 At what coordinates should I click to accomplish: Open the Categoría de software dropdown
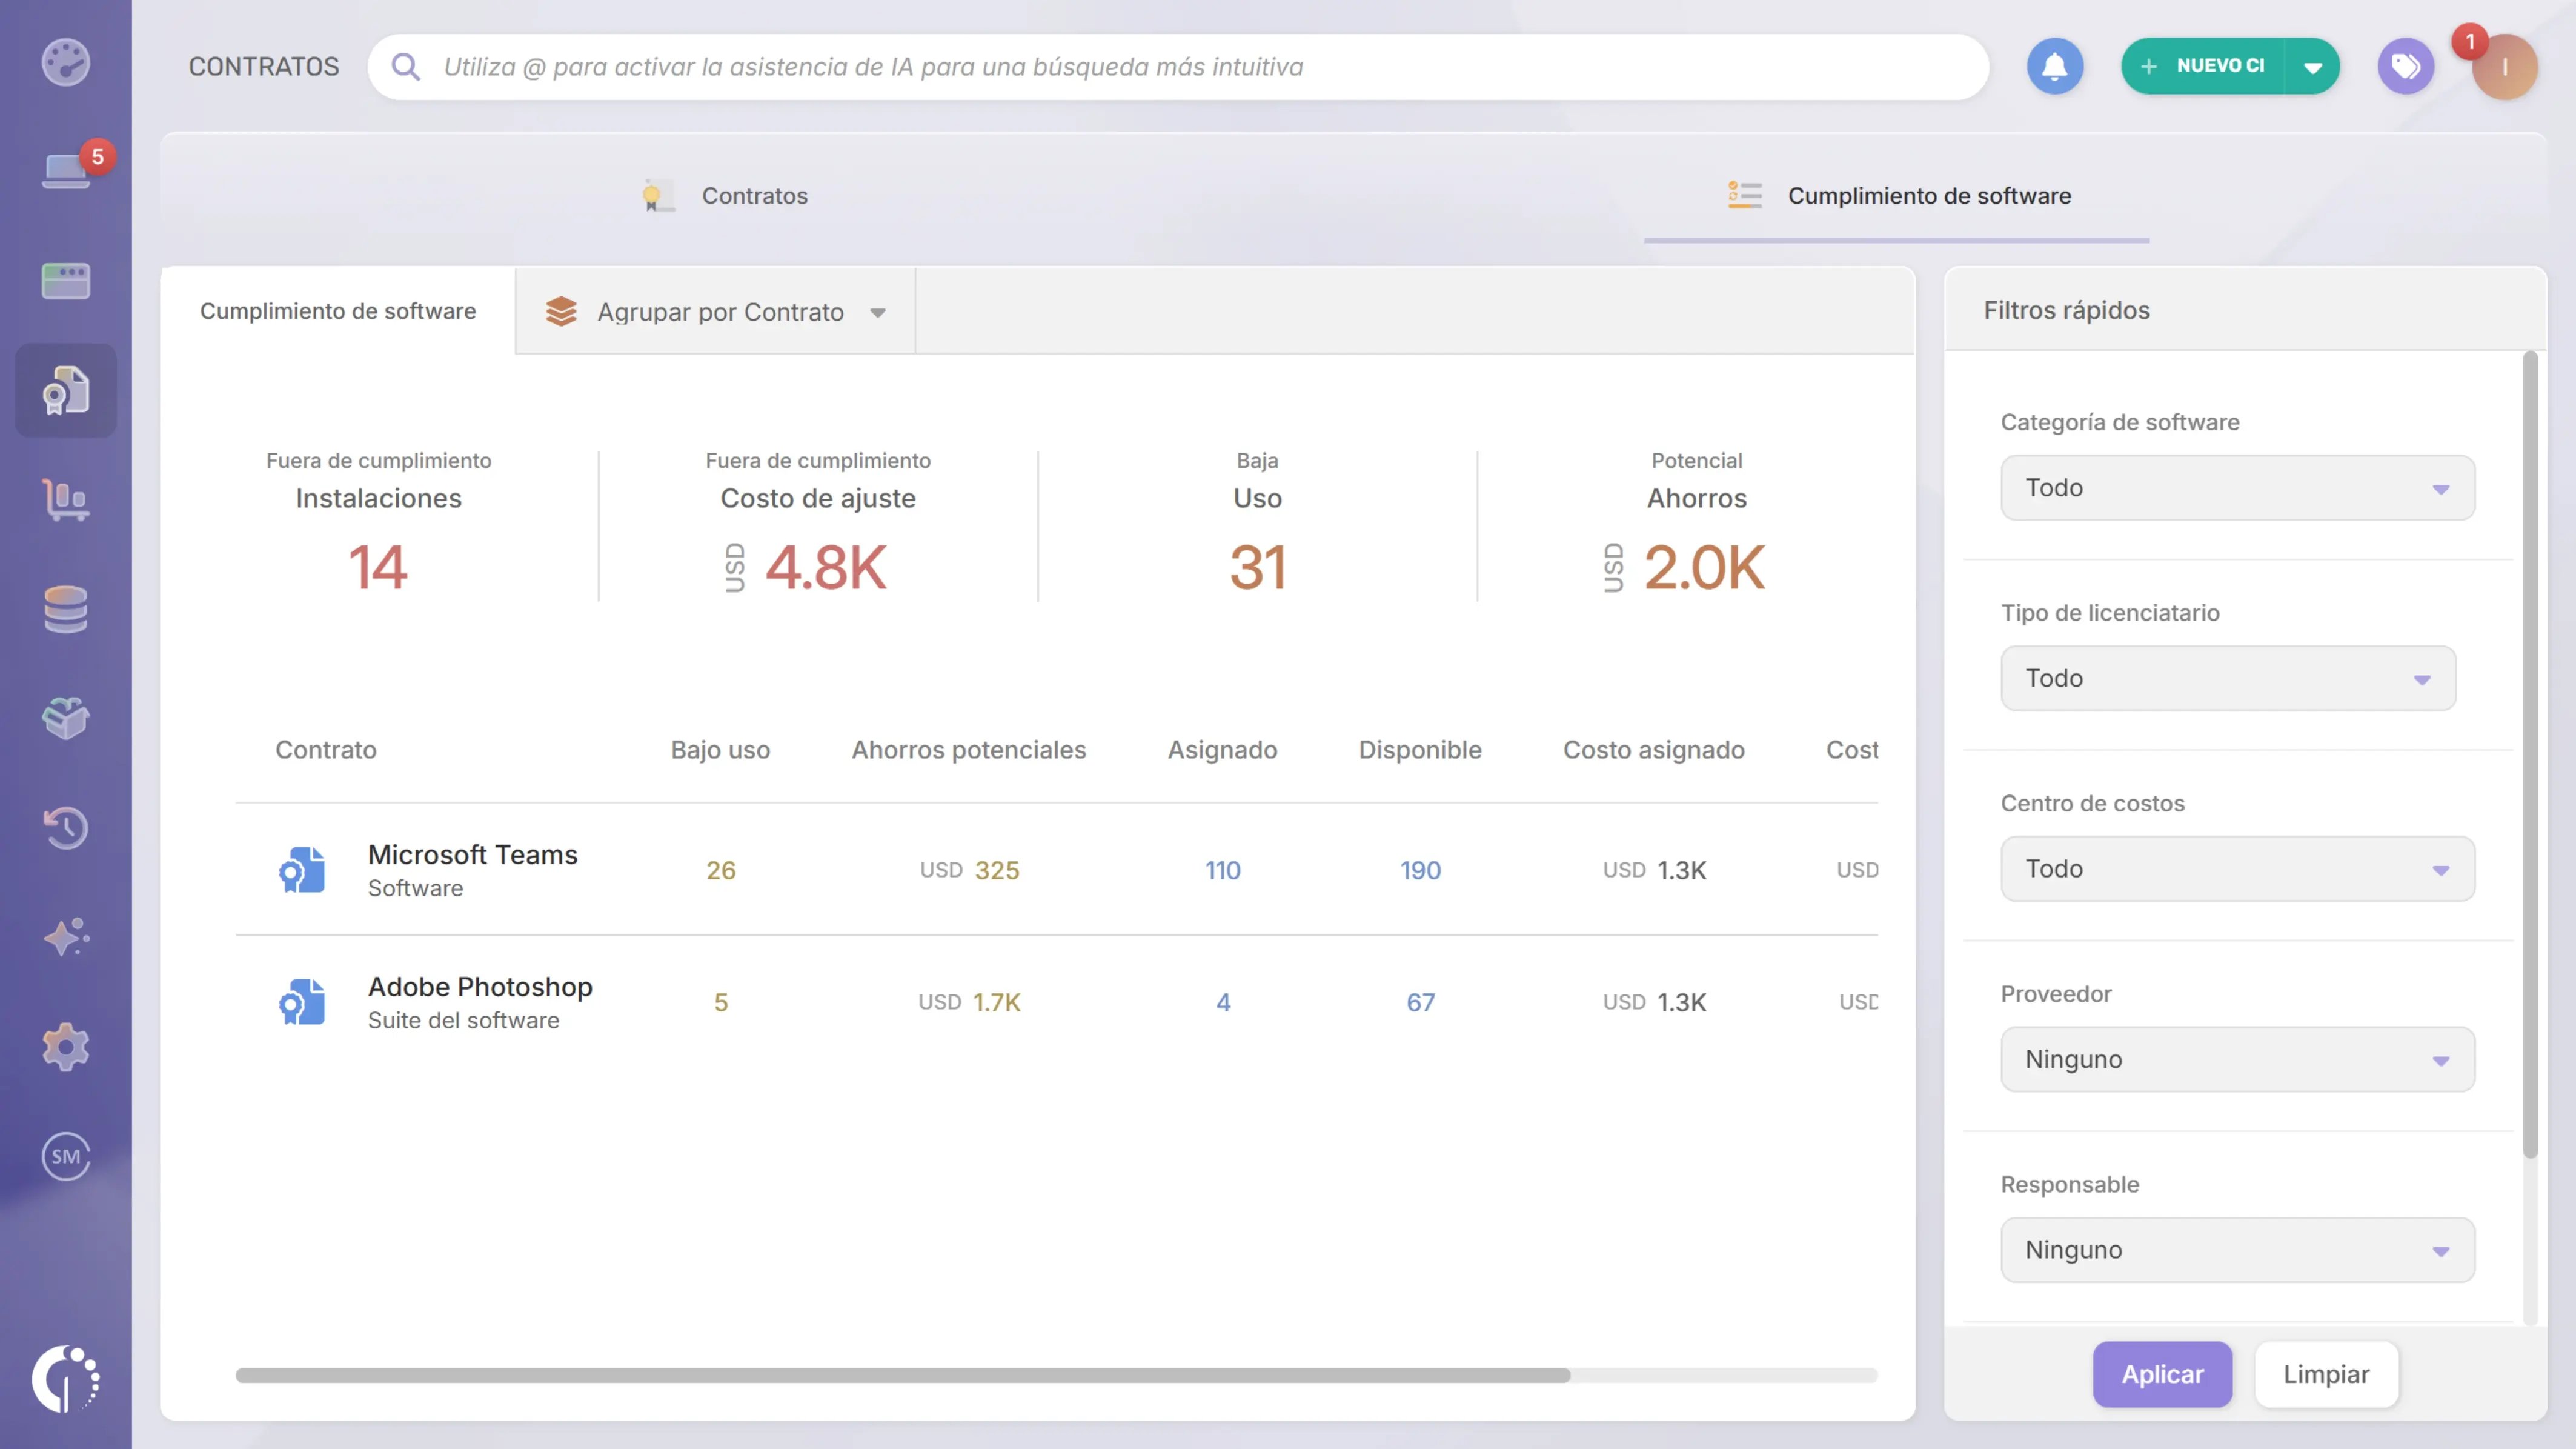[x=2237, y=488]
